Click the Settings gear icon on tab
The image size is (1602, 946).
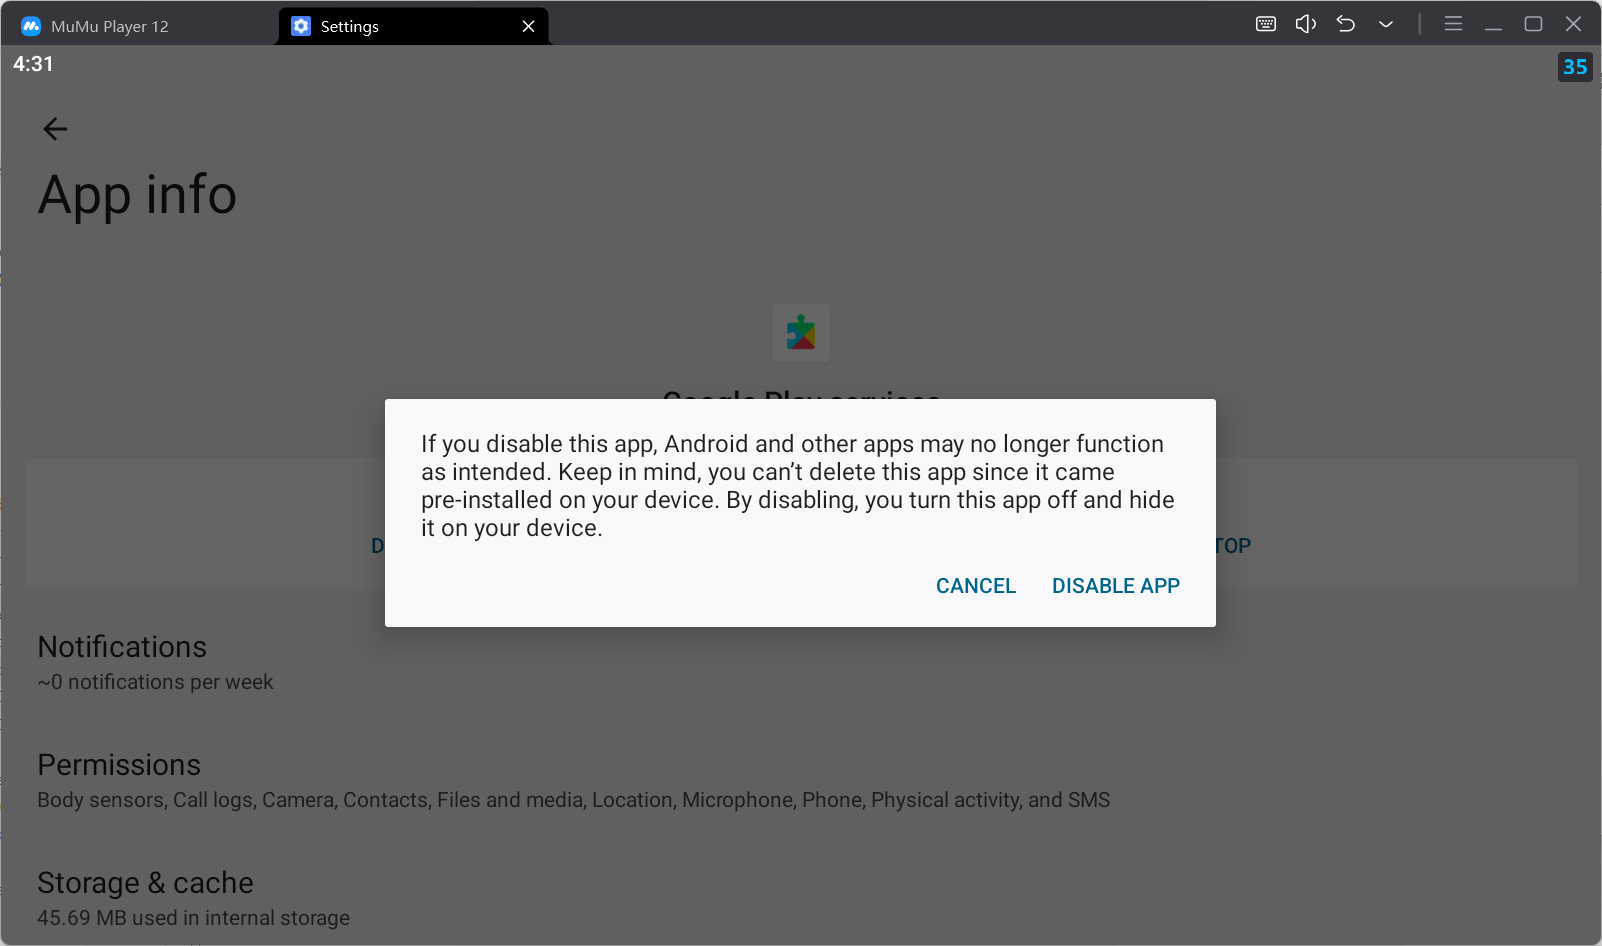point(300,26)
